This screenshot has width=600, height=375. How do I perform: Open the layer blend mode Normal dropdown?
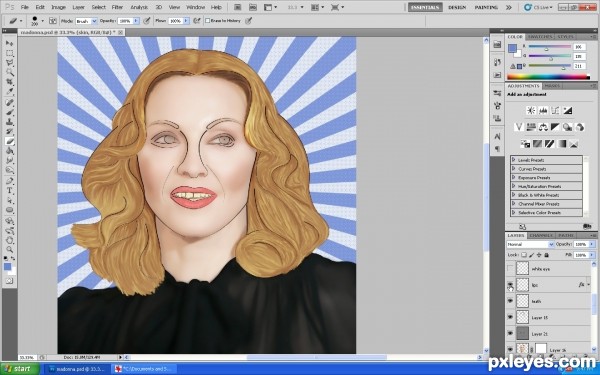pyautogui.click(x=530, y=244)
